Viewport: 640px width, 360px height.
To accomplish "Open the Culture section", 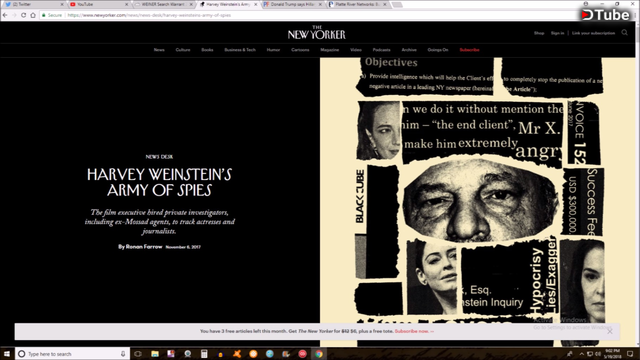I will [183, 50].
